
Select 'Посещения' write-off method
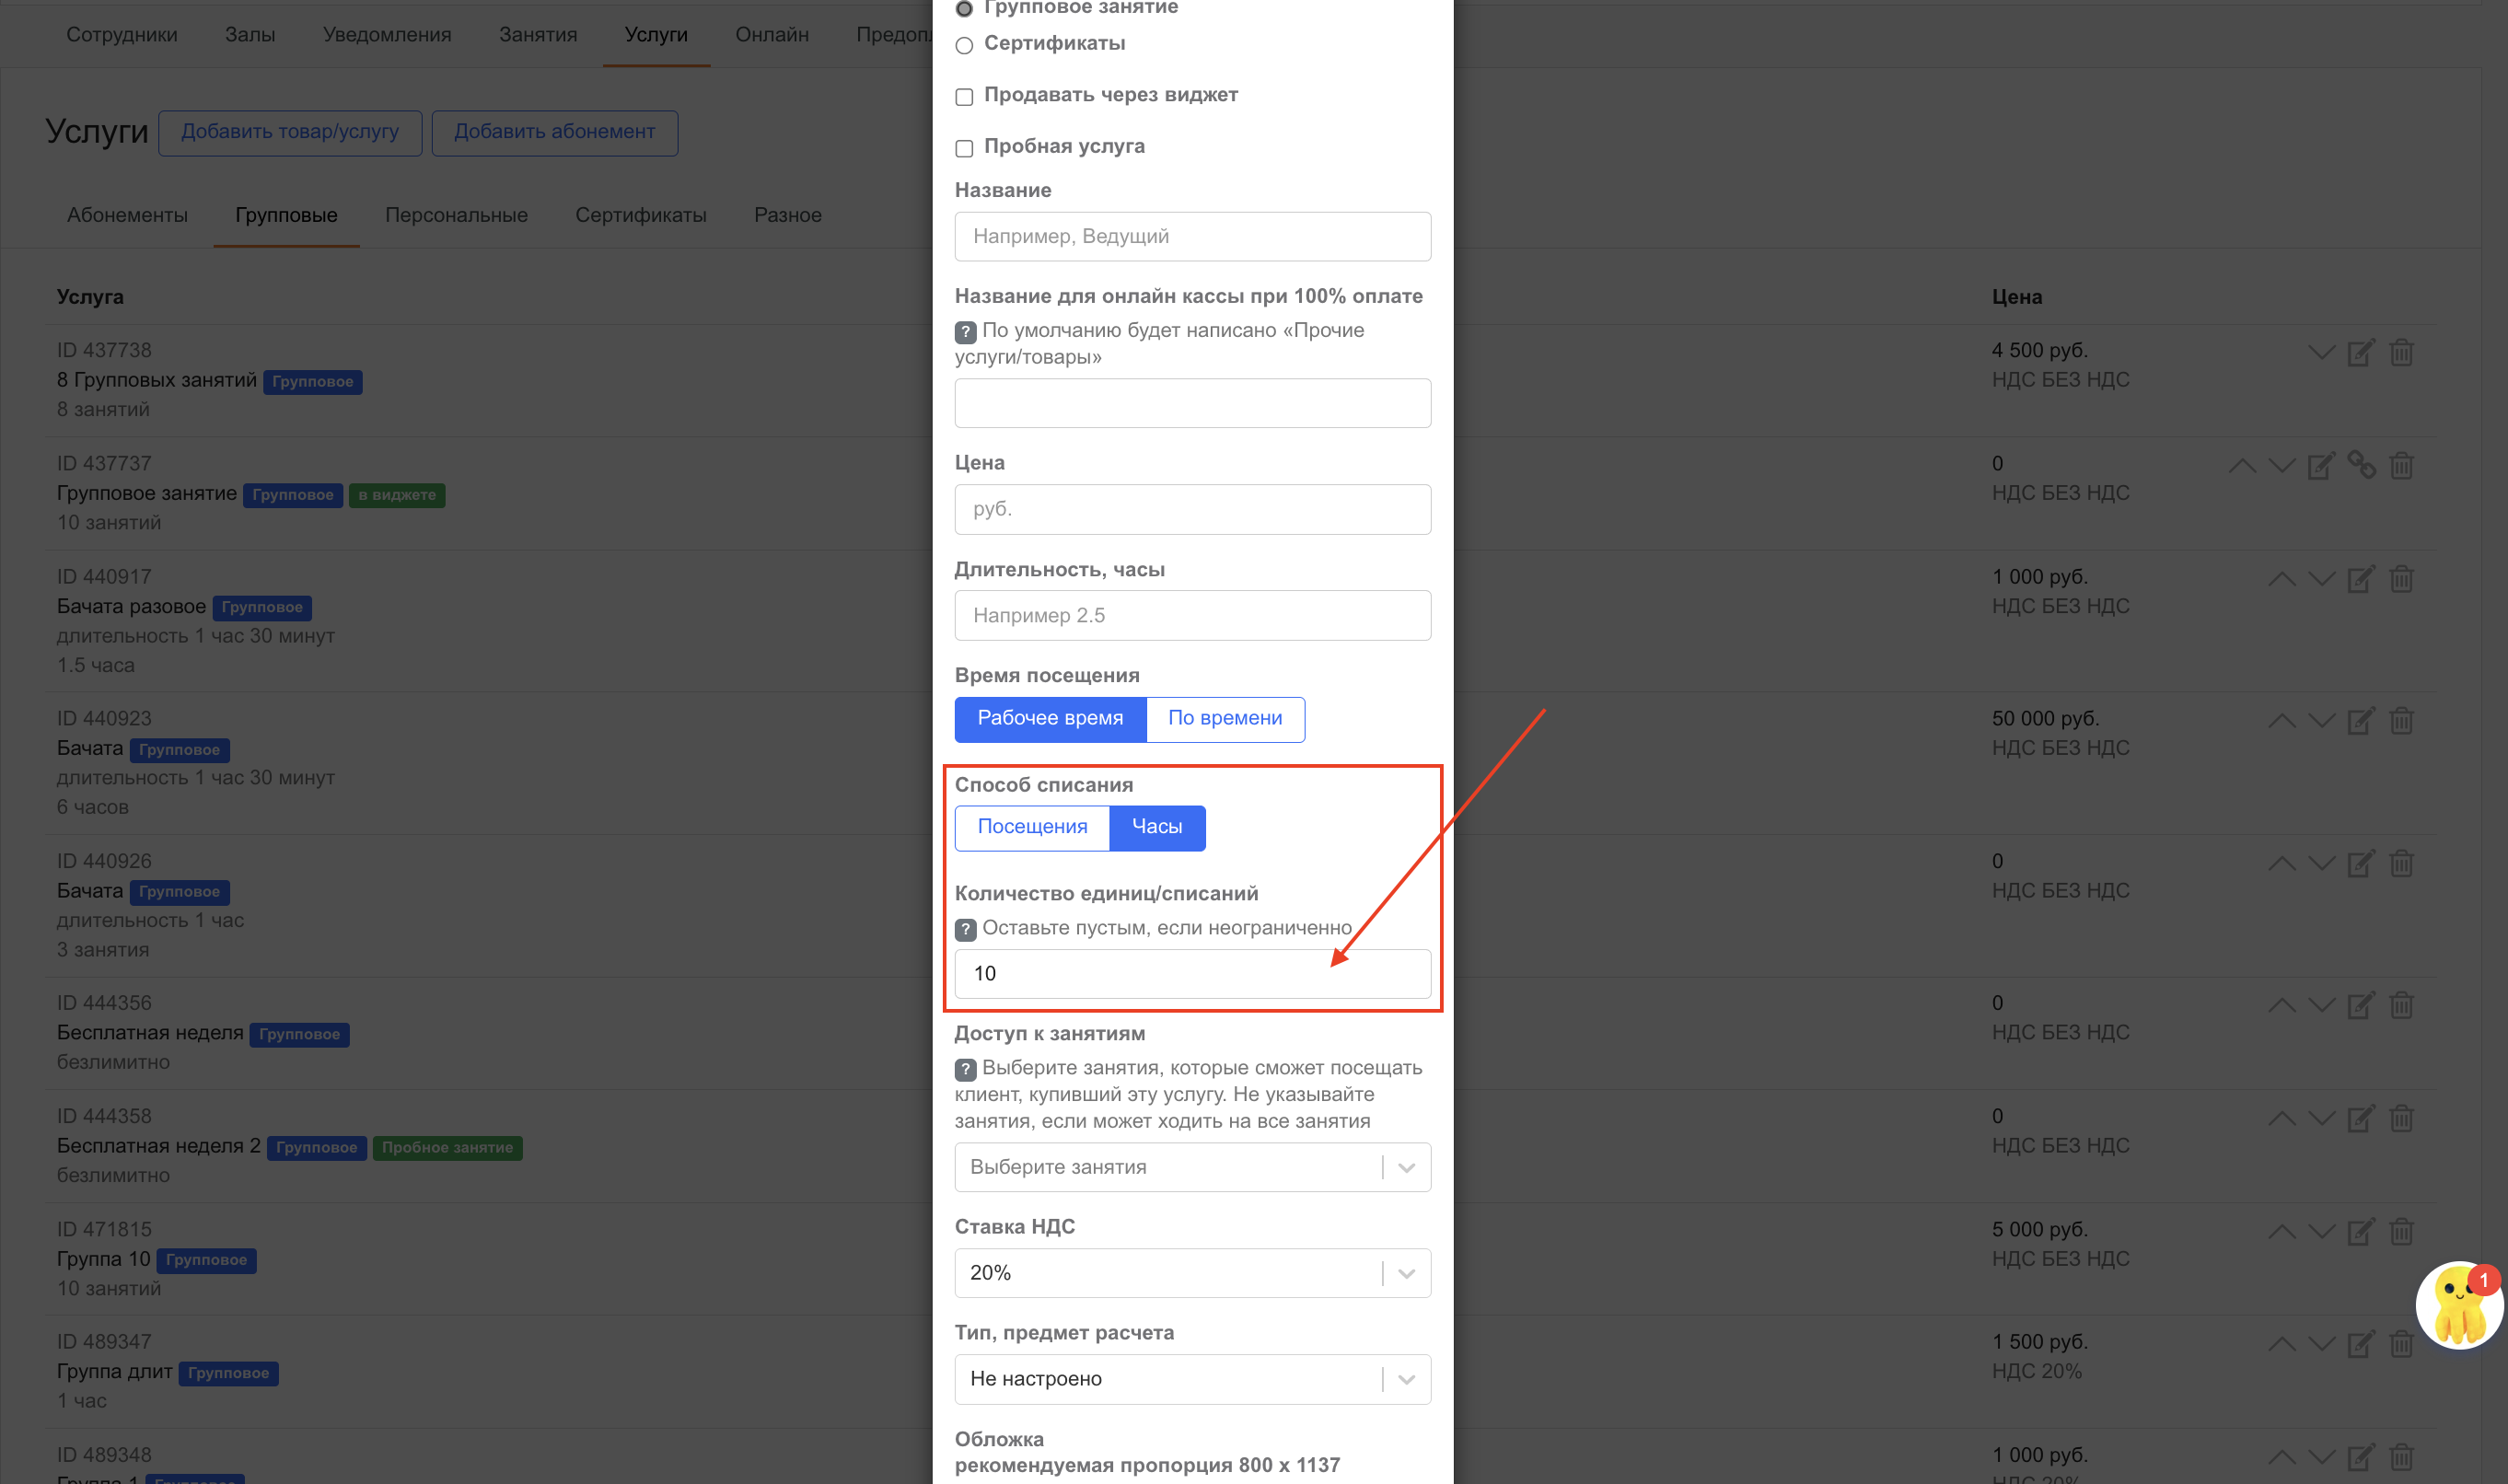tap(1032, 827)
